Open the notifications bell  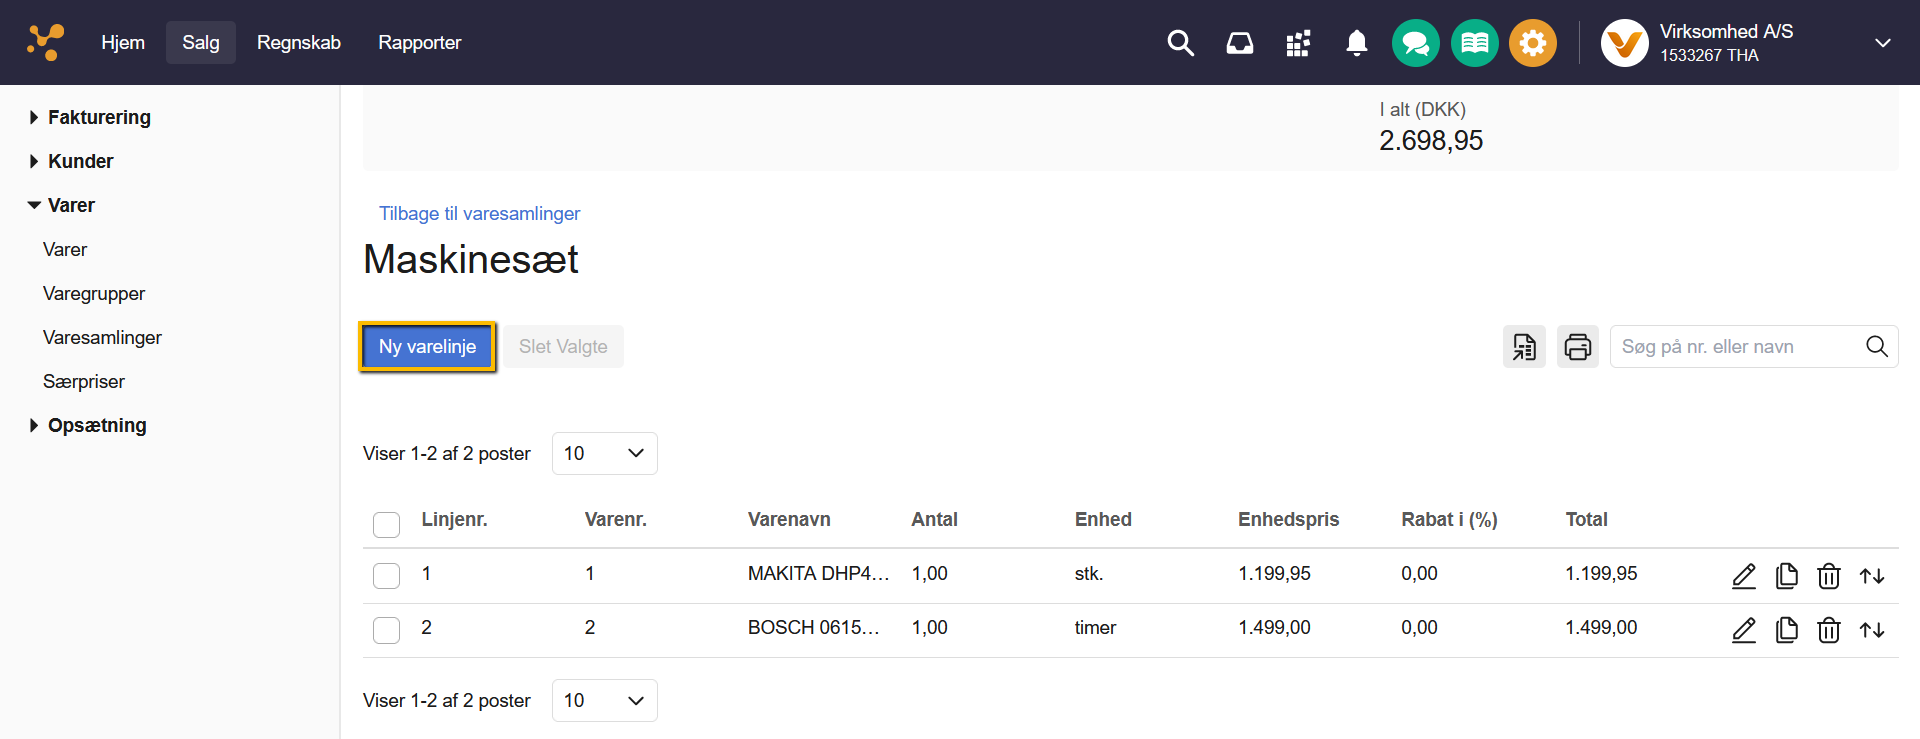(x=1356, y=43)
